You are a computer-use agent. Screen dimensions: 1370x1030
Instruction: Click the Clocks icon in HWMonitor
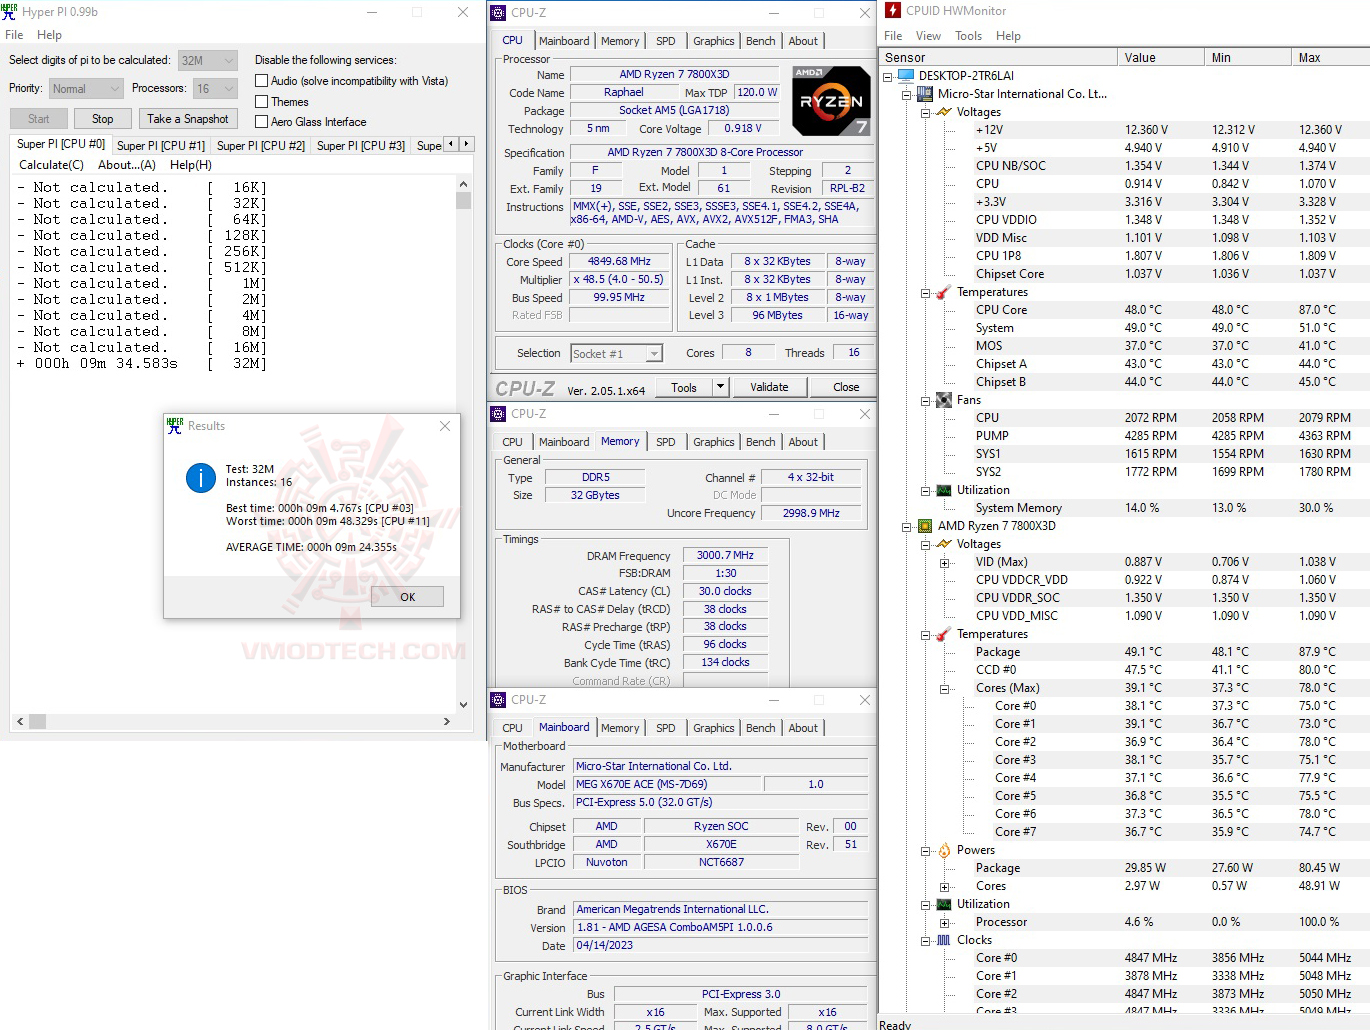coord(944,940)
